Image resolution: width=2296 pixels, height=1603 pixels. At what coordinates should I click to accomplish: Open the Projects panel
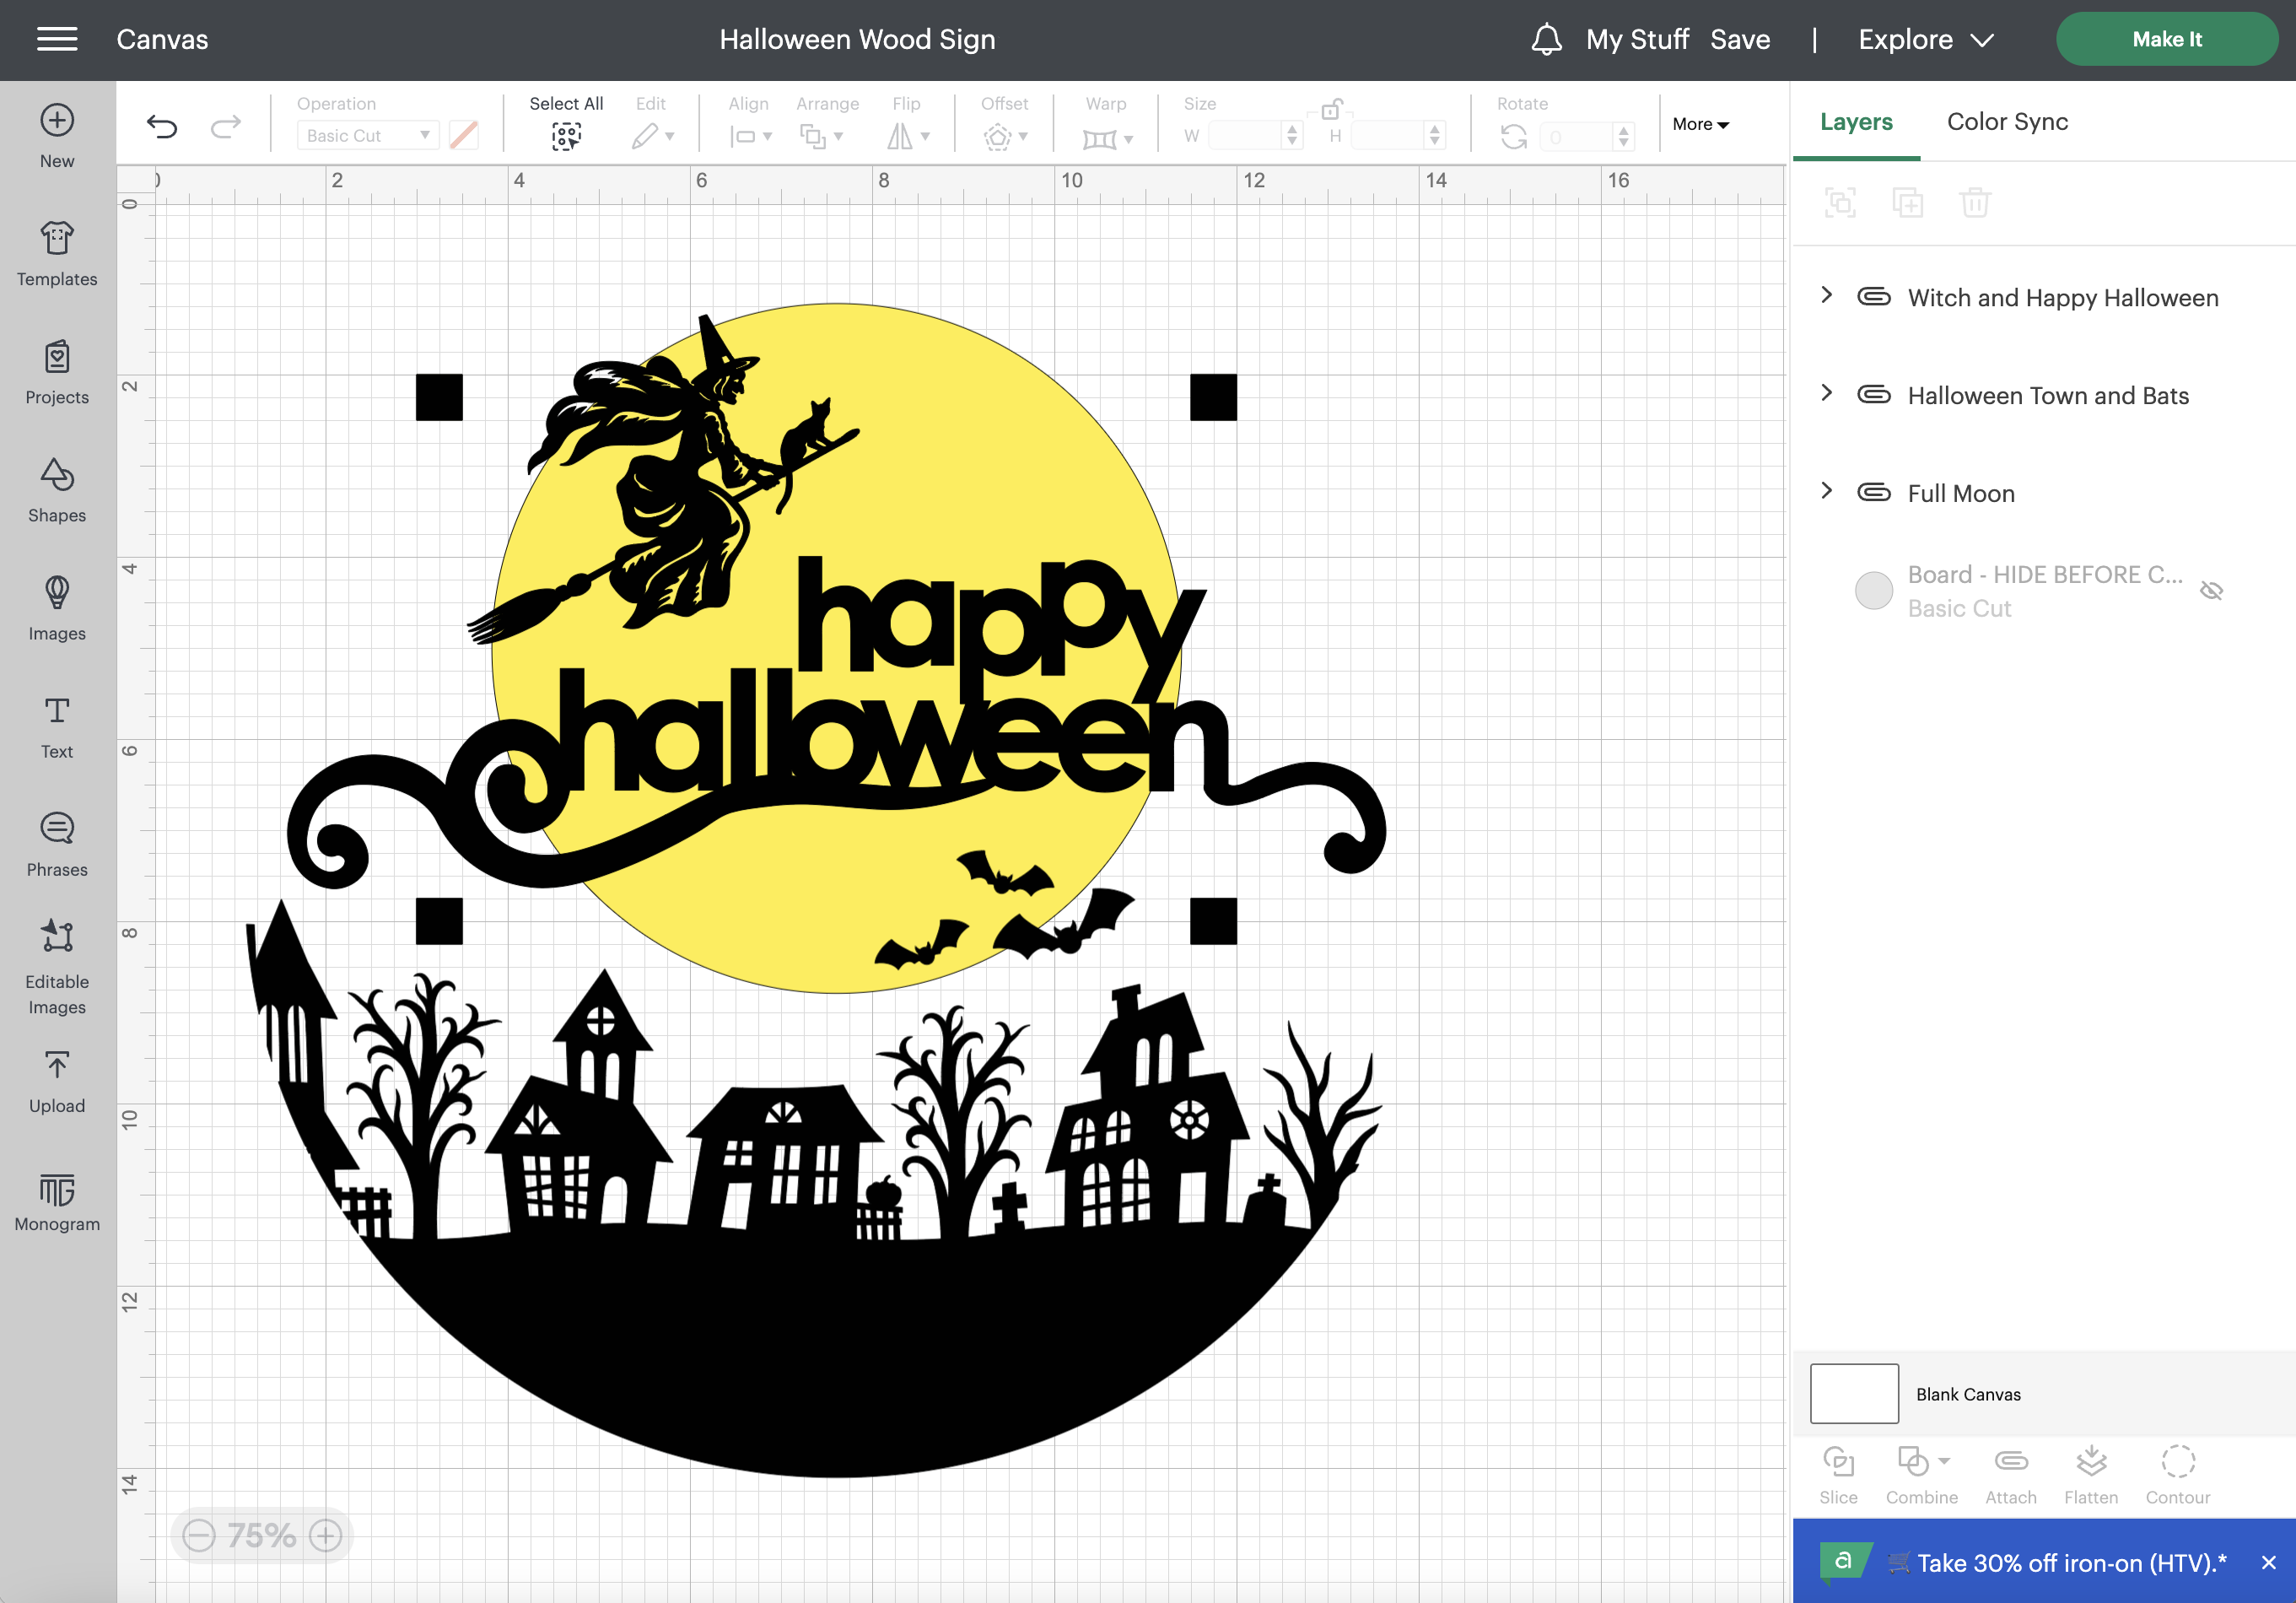pyautogui.click(x=57, y=372)
